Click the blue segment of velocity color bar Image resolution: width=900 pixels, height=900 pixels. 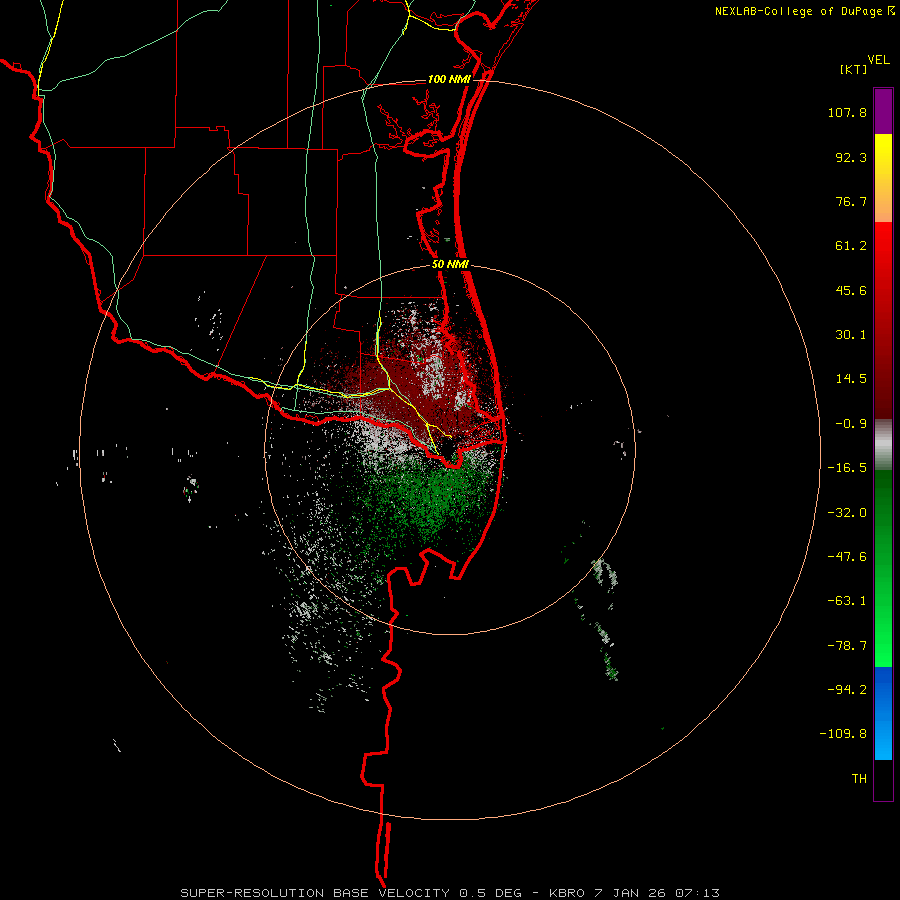(x=883, y=713)
